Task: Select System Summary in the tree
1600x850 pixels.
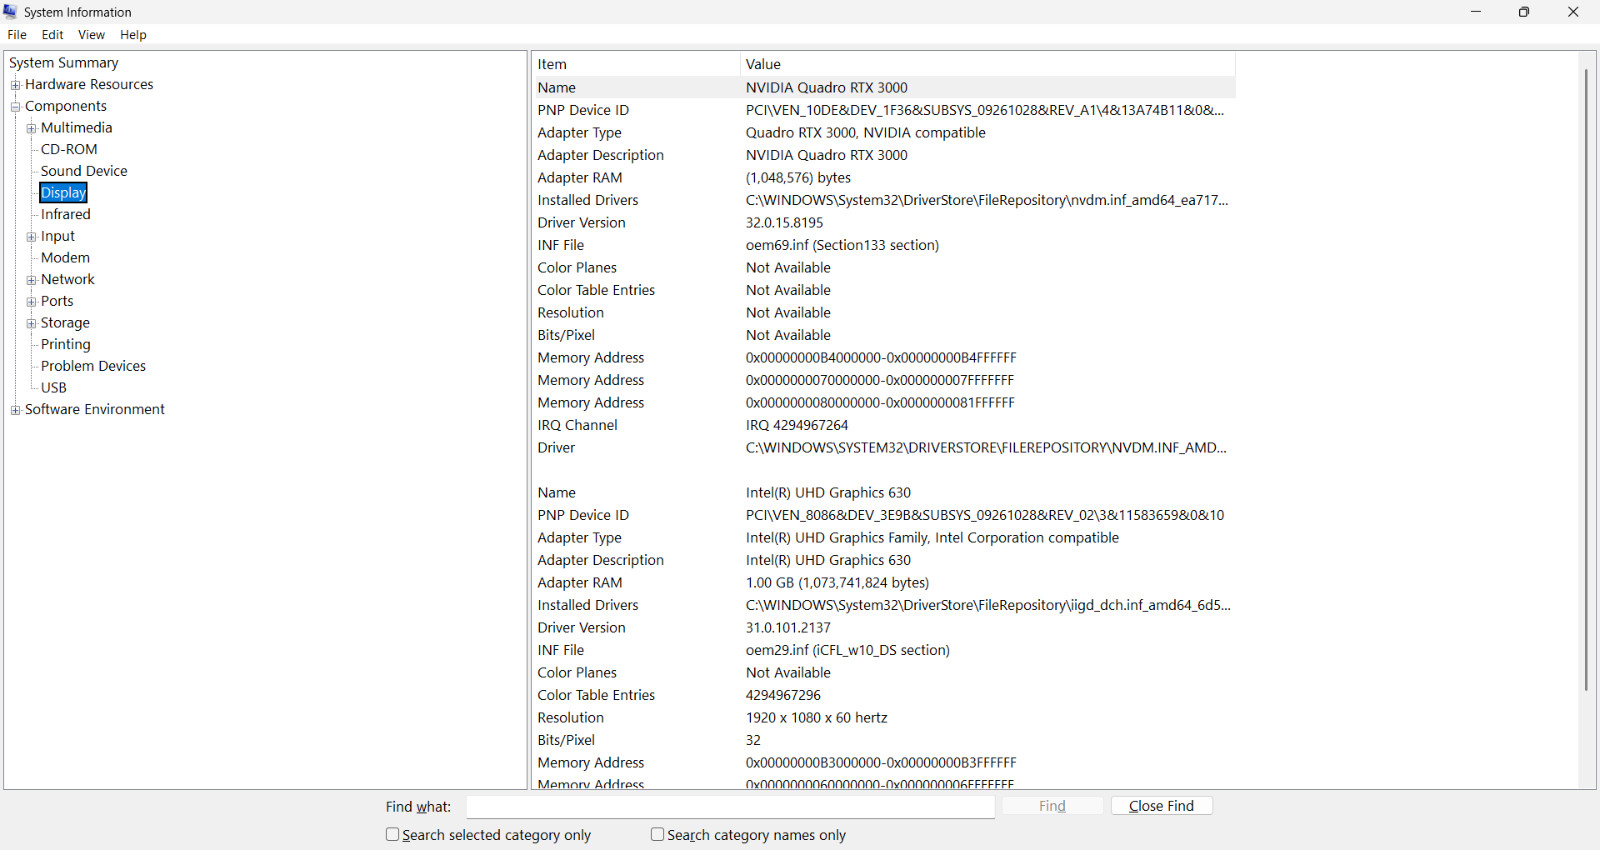Action: click(64, 63)
